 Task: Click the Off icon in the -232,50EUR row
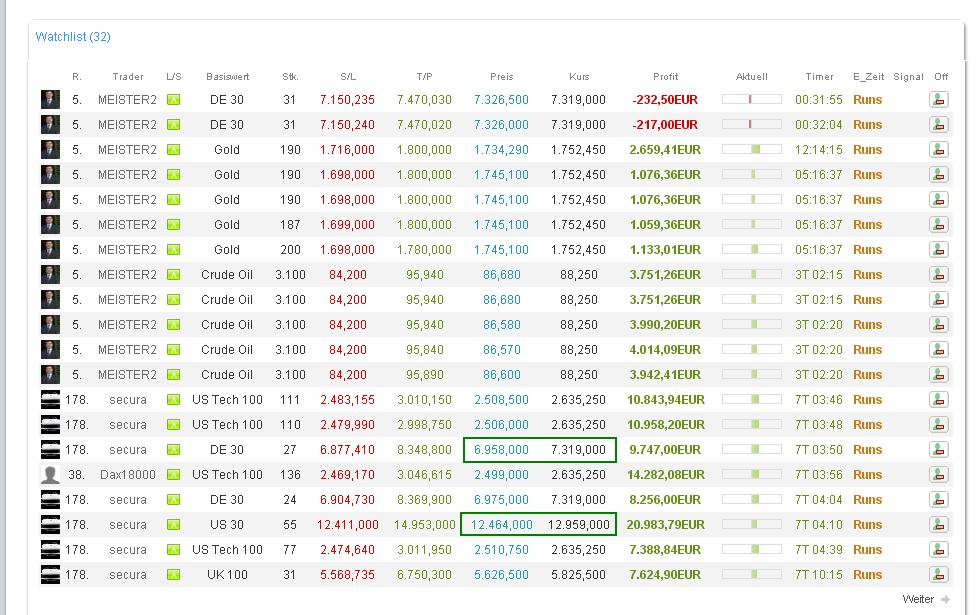[938, 100]
